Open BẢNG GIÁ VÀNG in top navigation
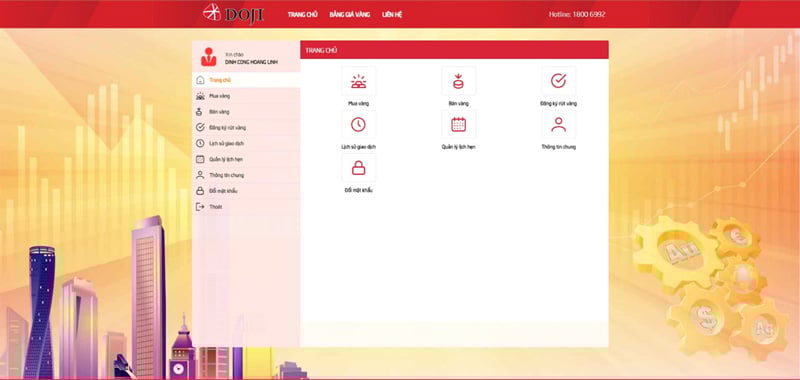Image resolution: width=800 pixels, height=380 pixels. coord(350,14)
